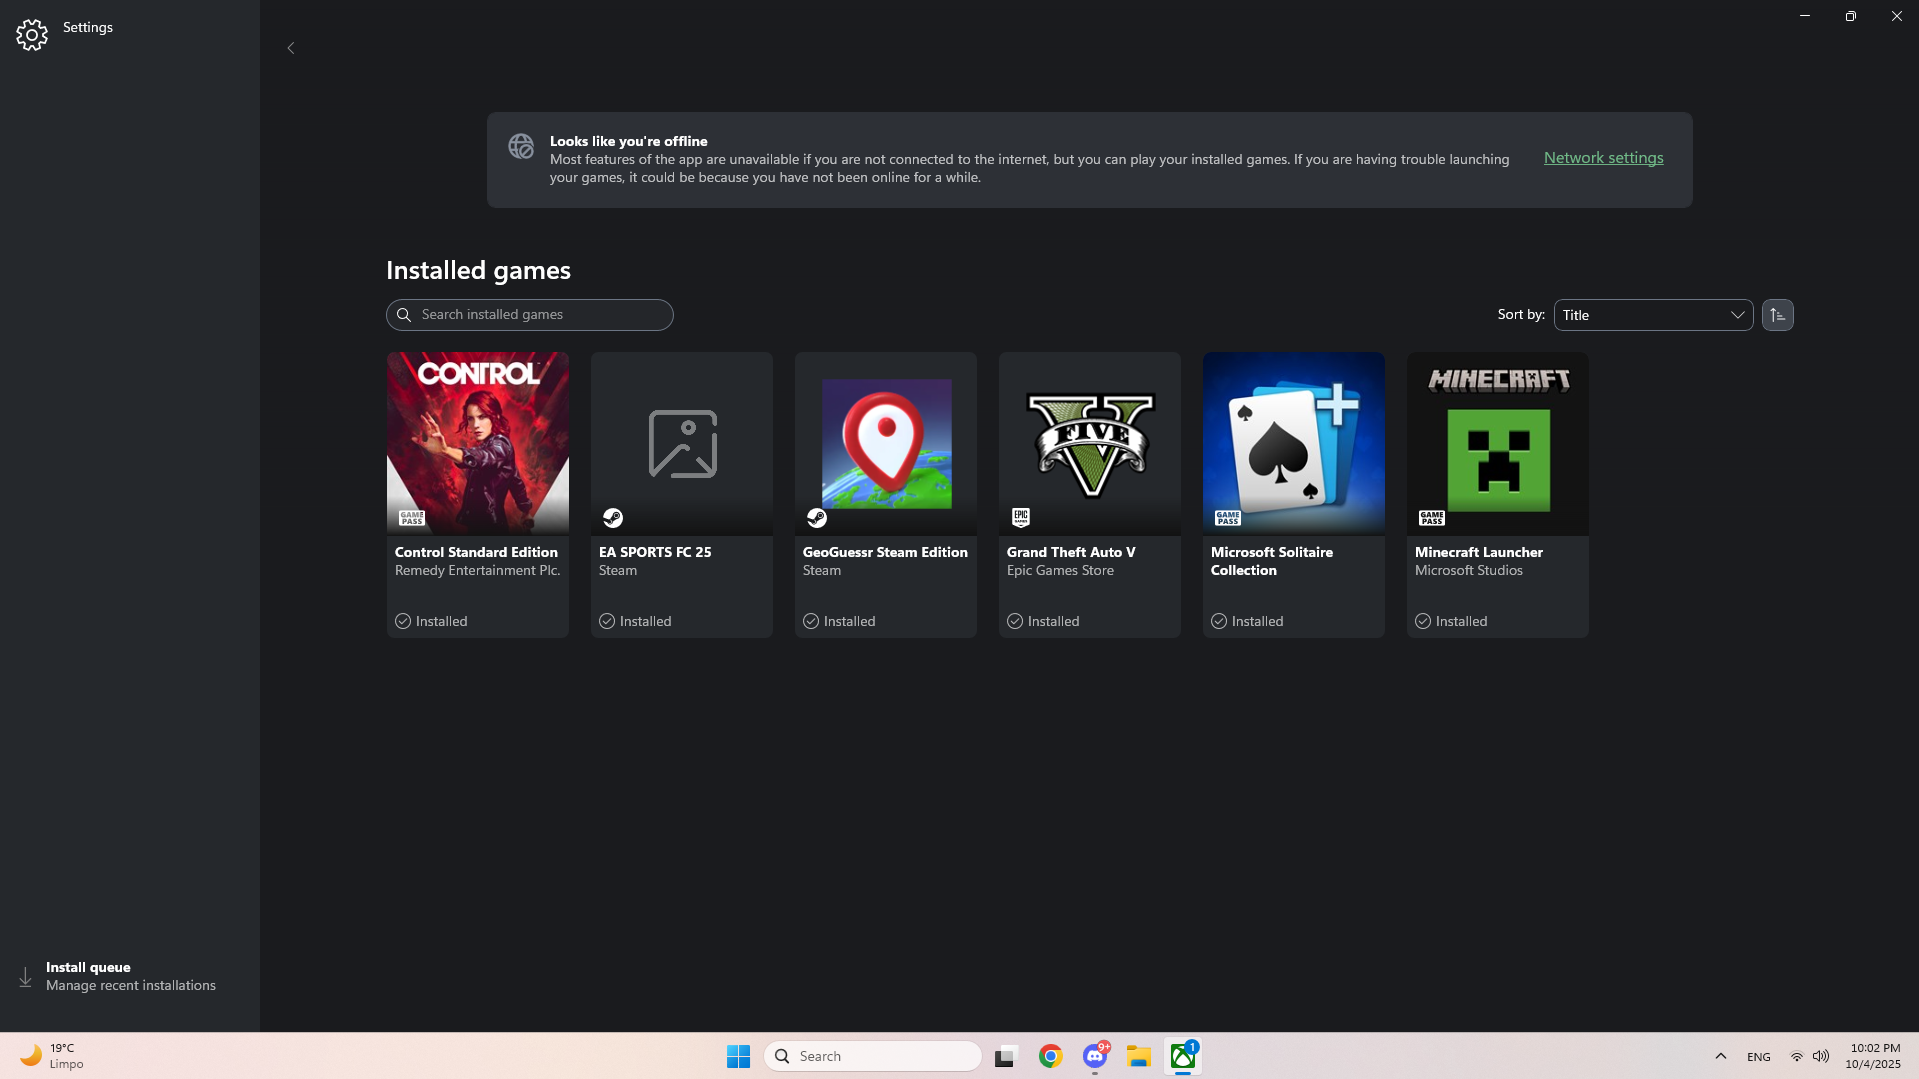Open weather widget showing 19°C

click(52, 1056)
